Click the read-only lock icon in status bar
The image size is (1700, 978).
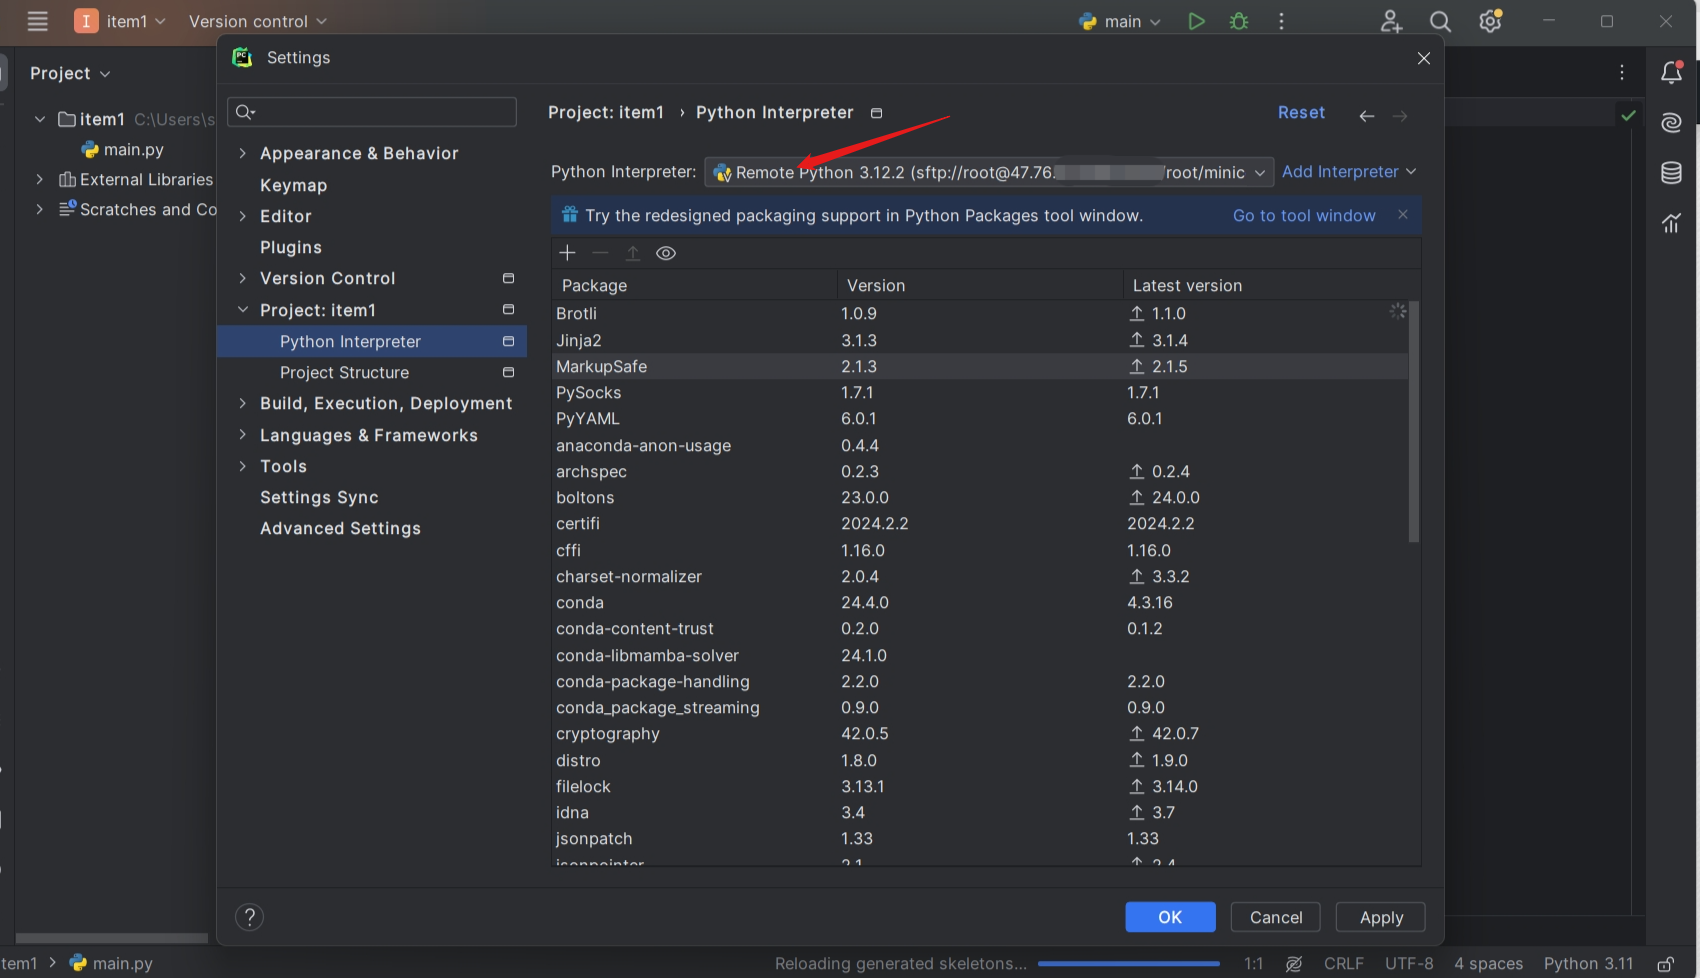1665,964
